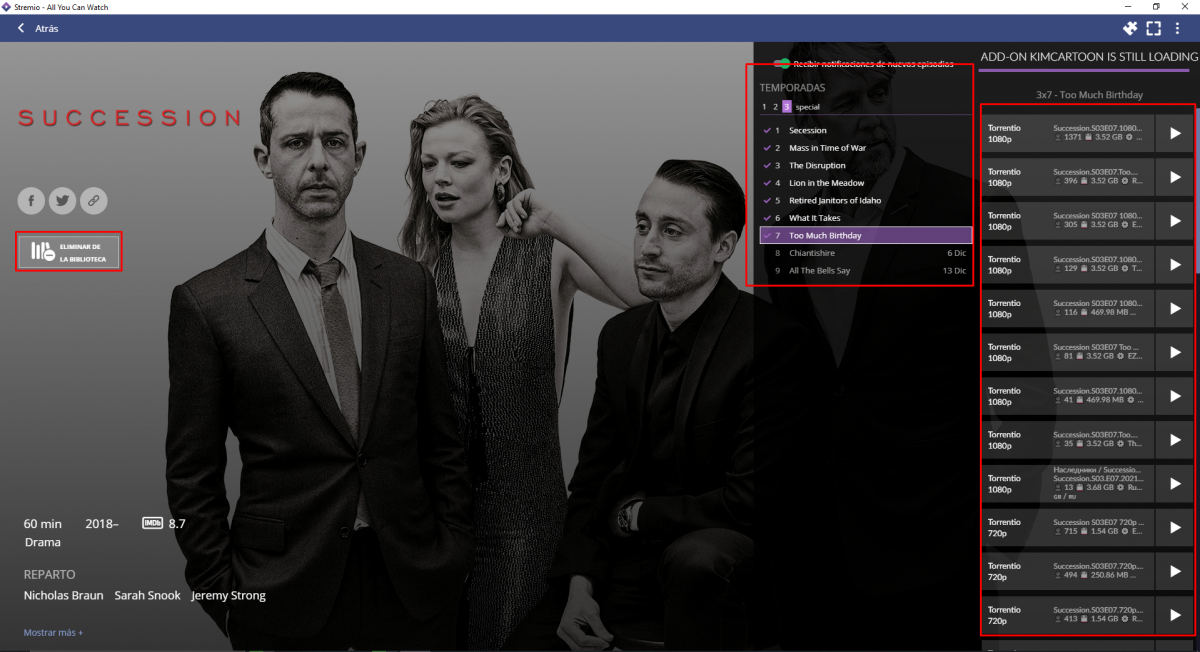Toggle watched checkmark for The Disruption
Screen dimensions: 1200x652
tap(767, 165)
